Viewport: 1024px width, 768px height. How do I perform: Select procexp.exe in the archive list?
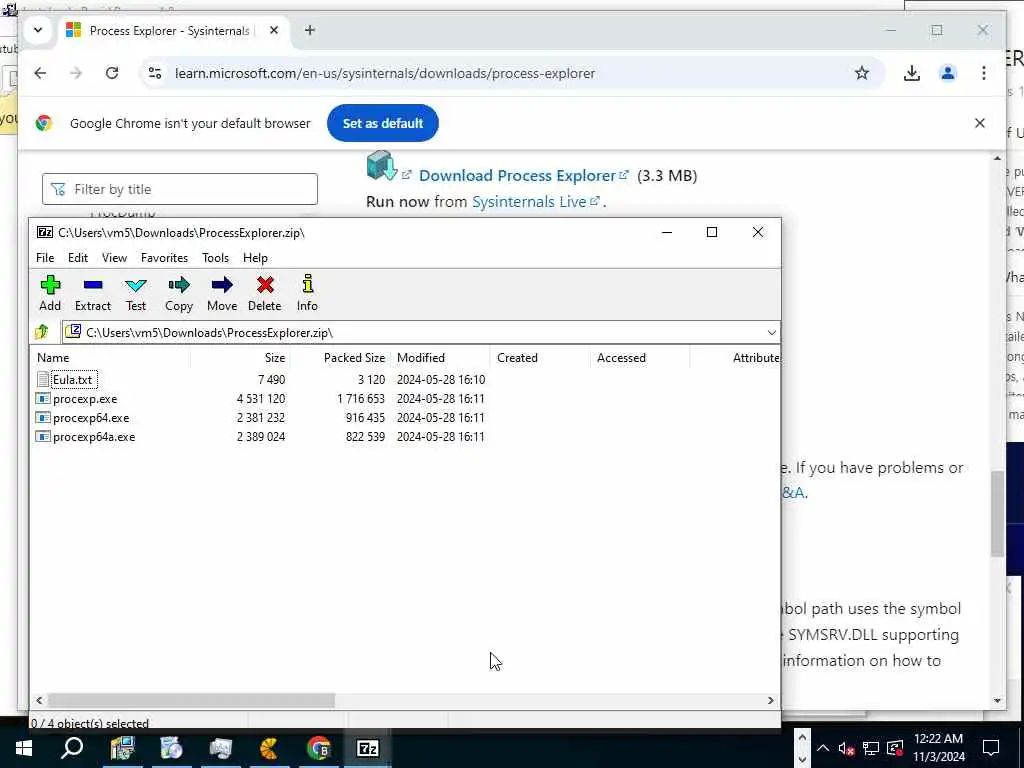(85, 398)
